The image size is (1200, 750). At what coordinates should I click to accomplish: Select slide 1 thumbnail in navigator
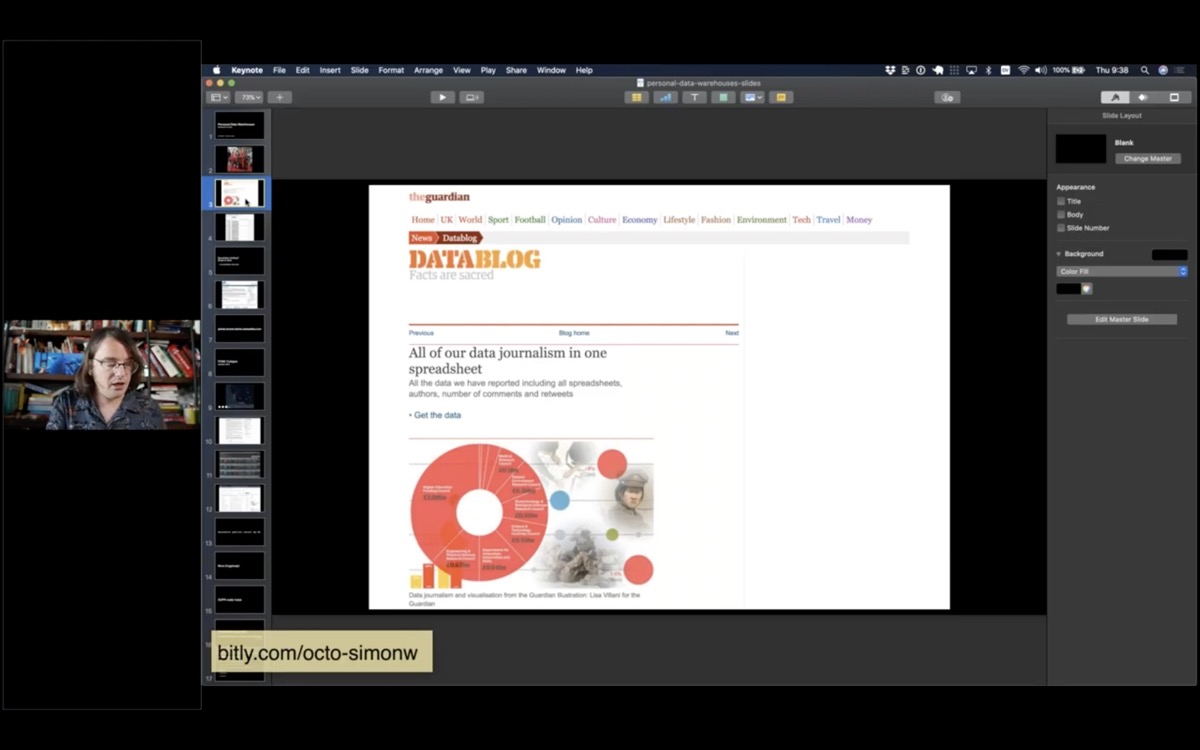point(240,126)
